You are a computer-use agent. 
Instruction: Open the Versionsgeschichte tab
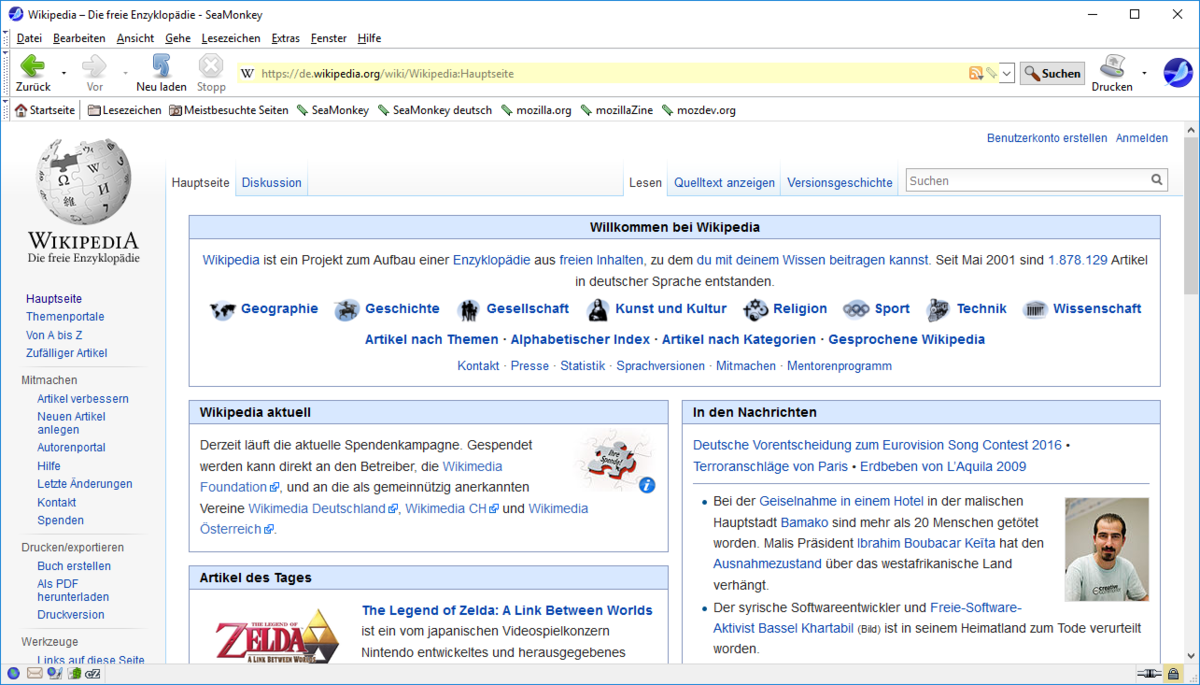pos(840,183)
